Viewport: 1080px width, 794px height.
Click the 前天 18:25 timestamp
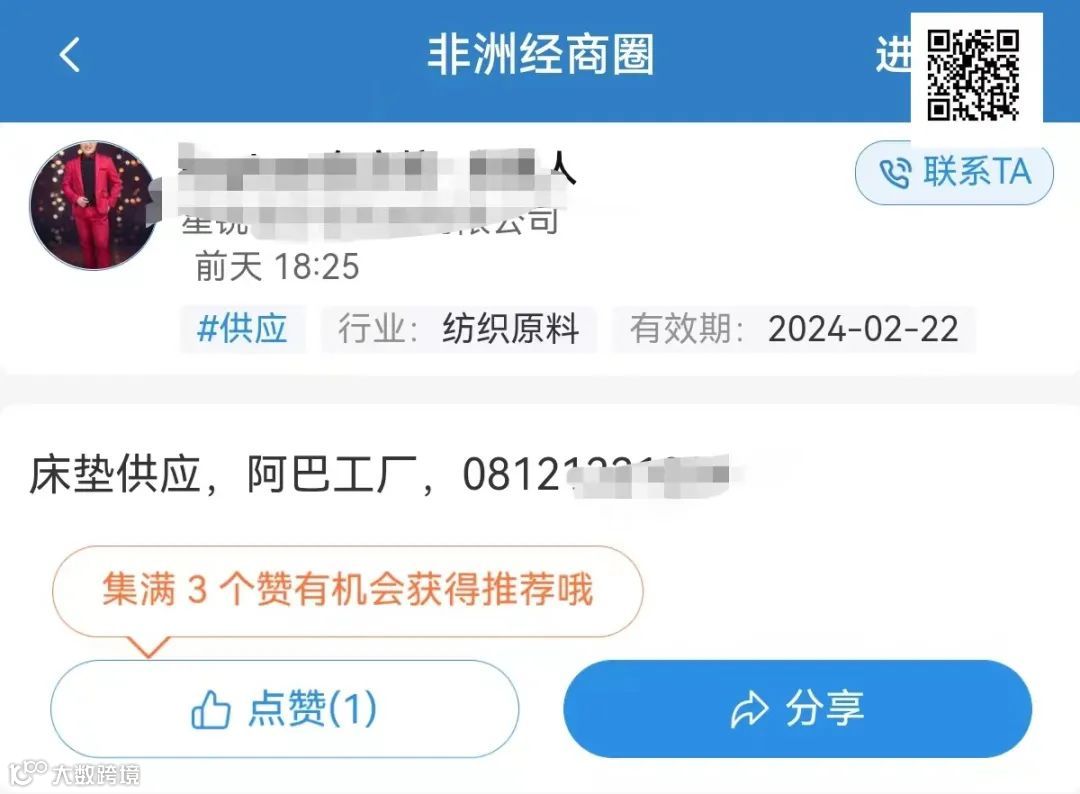[x=278, y=267]
